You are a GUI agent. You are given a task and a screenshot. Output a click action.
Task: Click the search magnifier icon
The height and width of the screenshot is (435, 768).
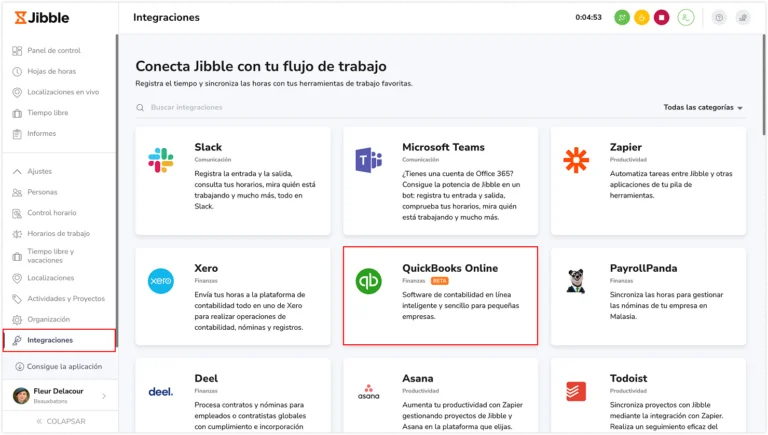click(140, 108)
